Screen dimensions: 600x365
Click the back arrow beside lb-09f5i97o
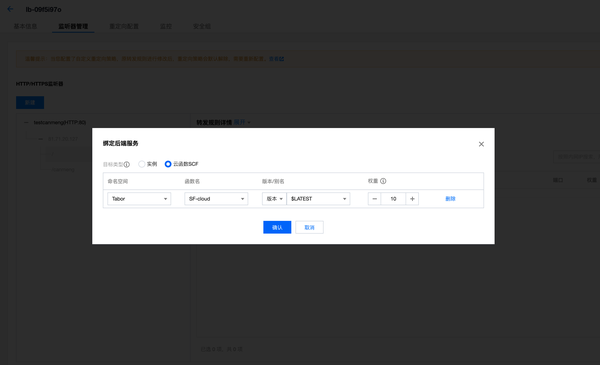tap(10, 9)
